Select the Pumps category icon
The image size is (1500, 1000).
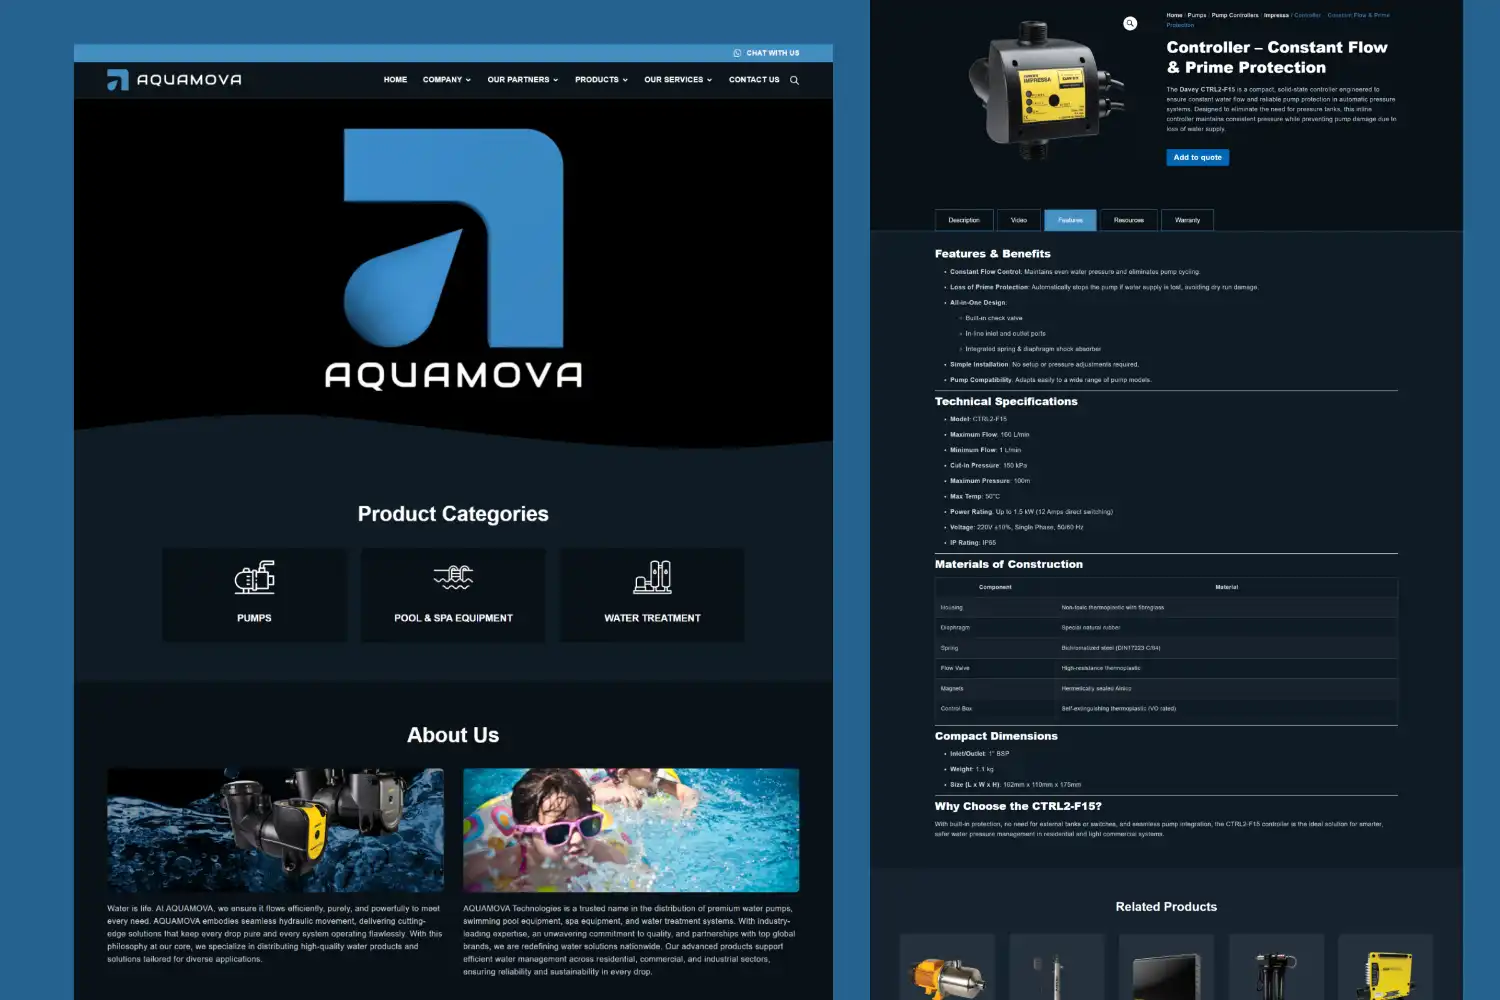click(x=254, y=577)
